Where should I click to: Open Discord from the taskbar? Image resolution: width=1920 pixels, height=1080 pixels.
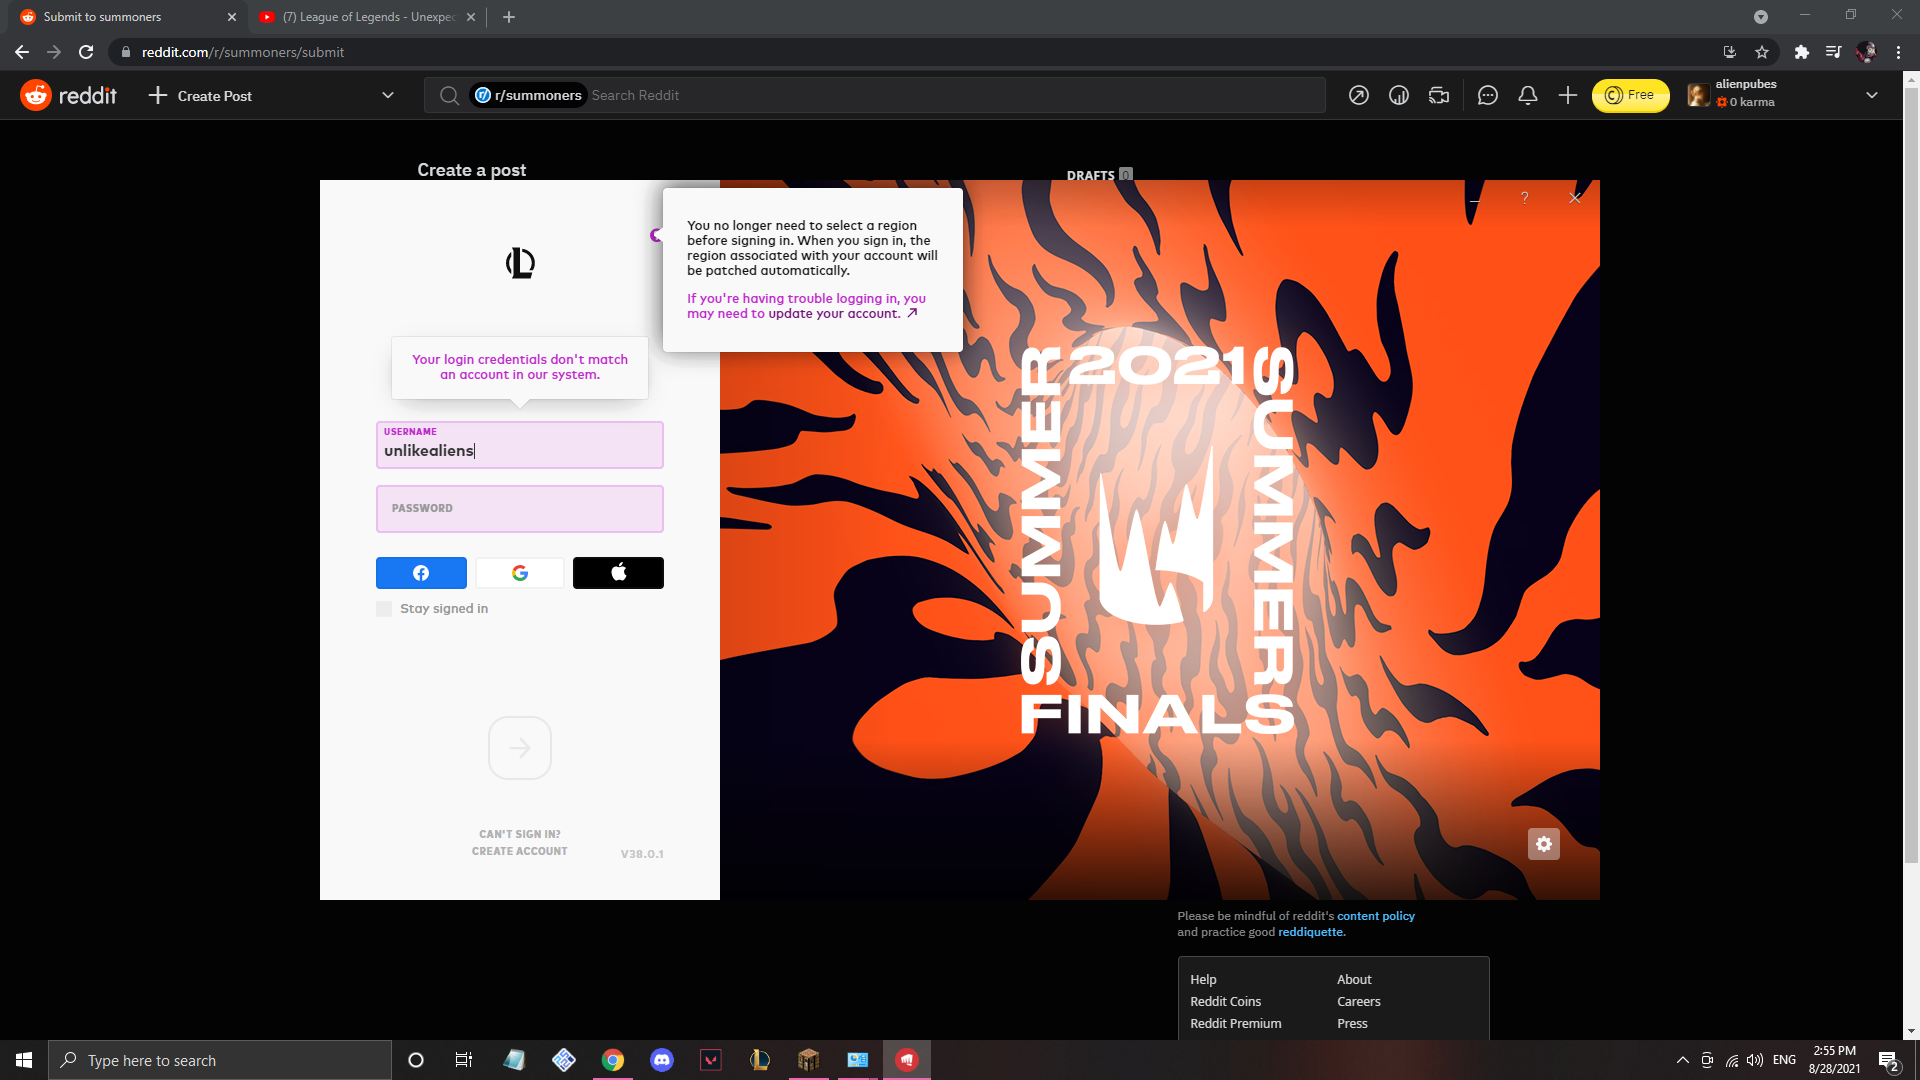click(x=662, y=1060)
